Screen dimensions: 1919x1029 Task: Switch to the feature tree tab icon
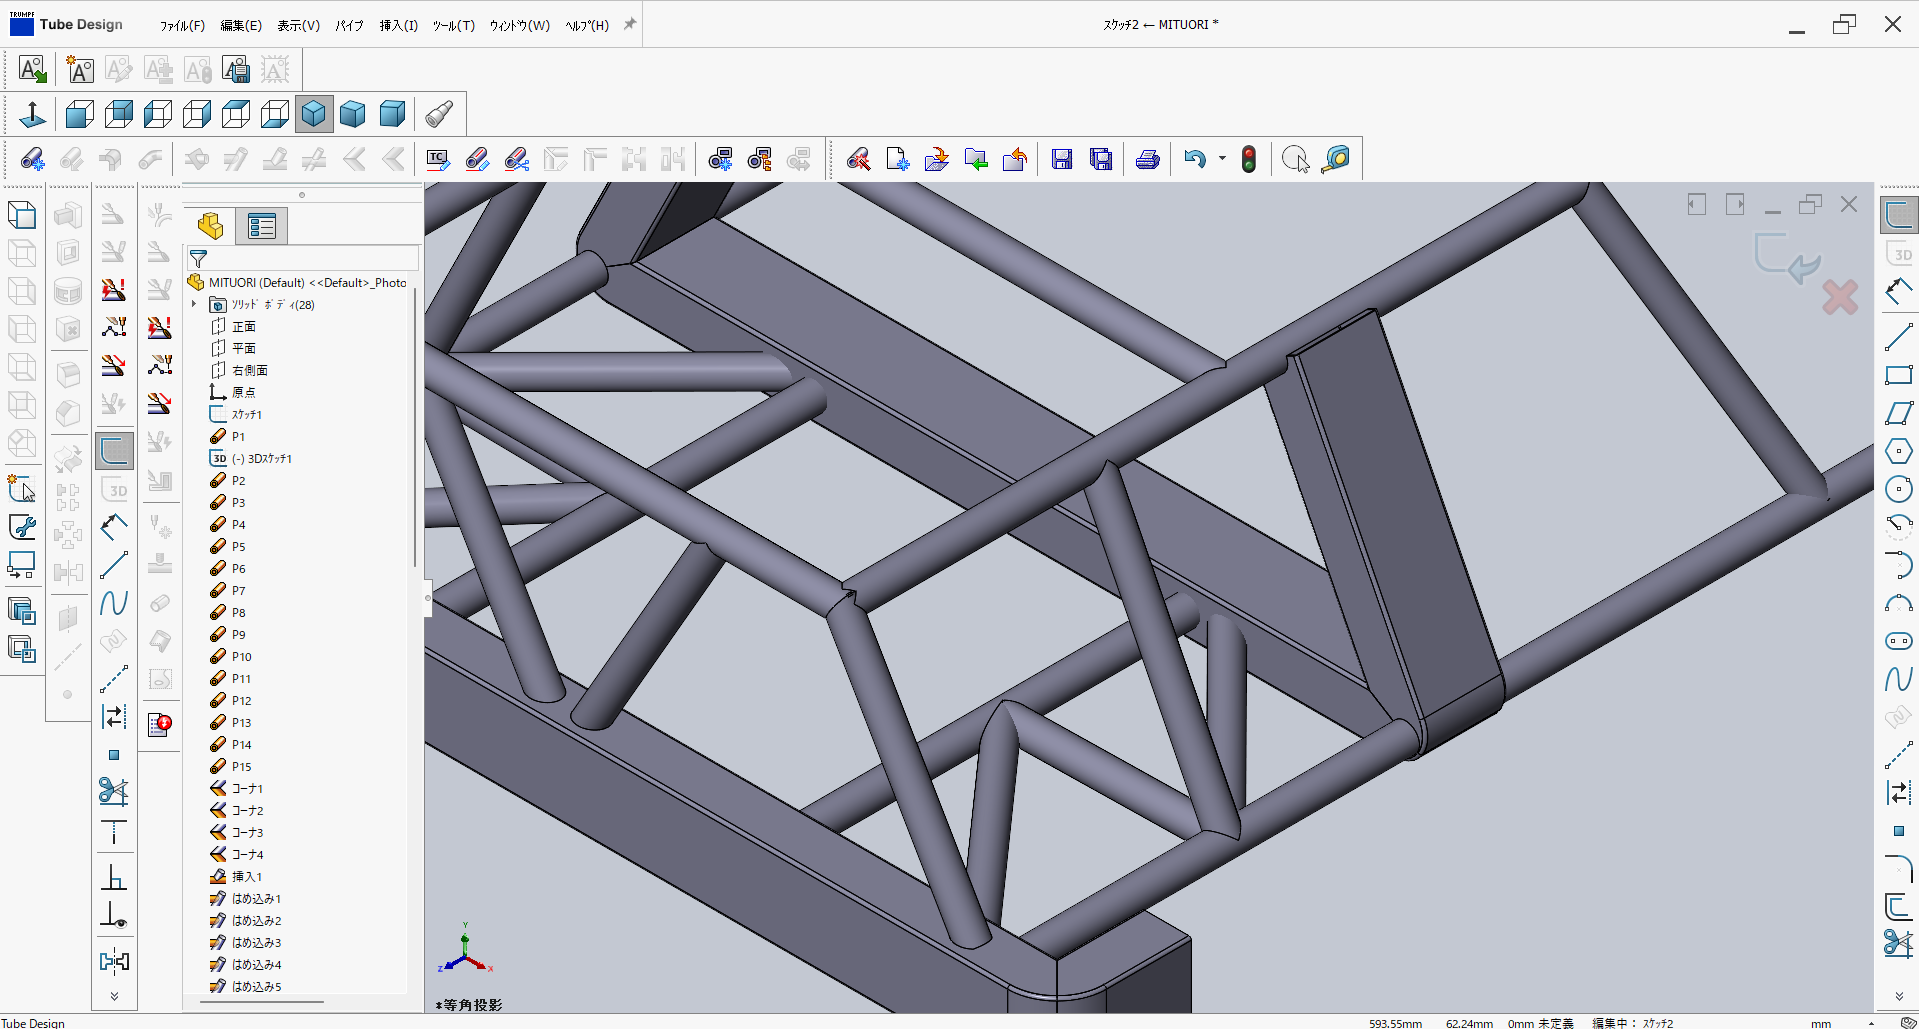coord(211,226)
